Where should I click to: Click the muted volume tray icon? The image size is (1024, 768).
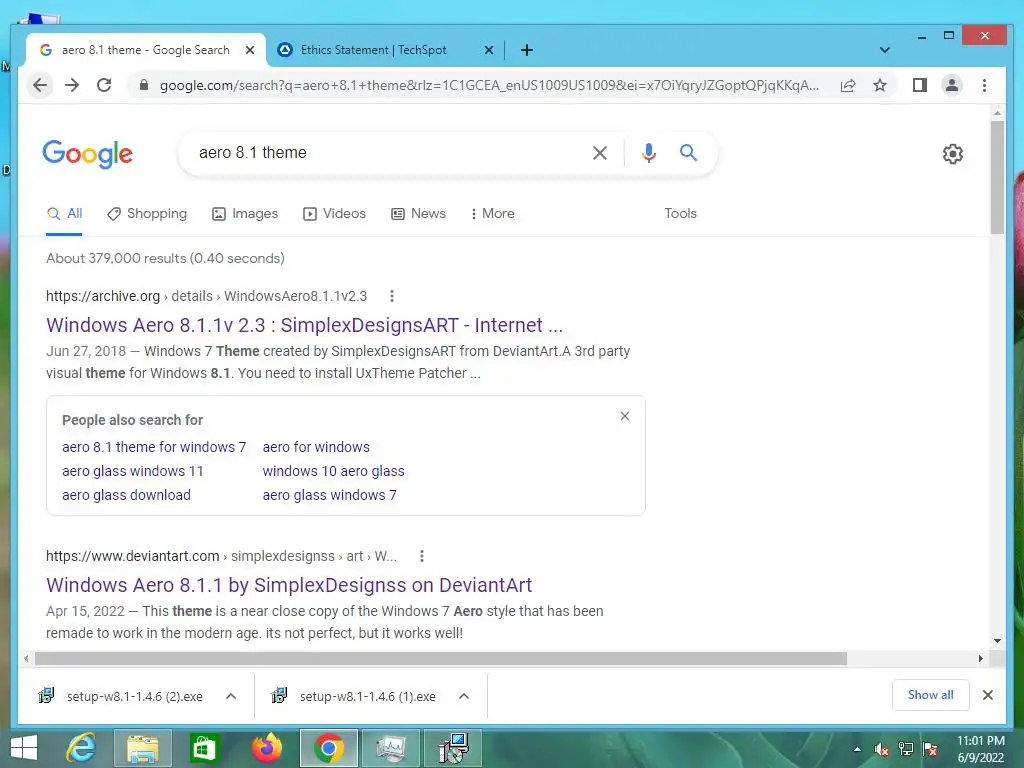[x=882, y=750]
